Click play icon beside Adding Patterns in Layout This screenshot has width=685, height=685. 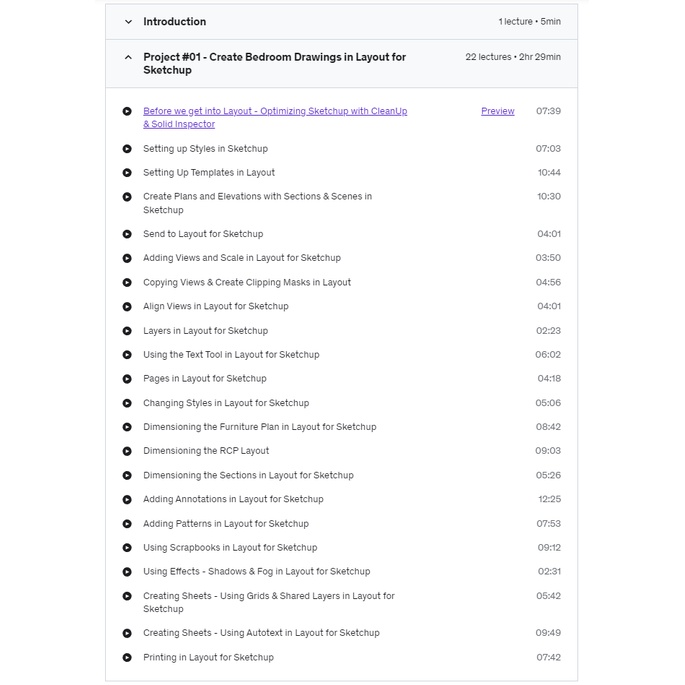coord(127,524)
